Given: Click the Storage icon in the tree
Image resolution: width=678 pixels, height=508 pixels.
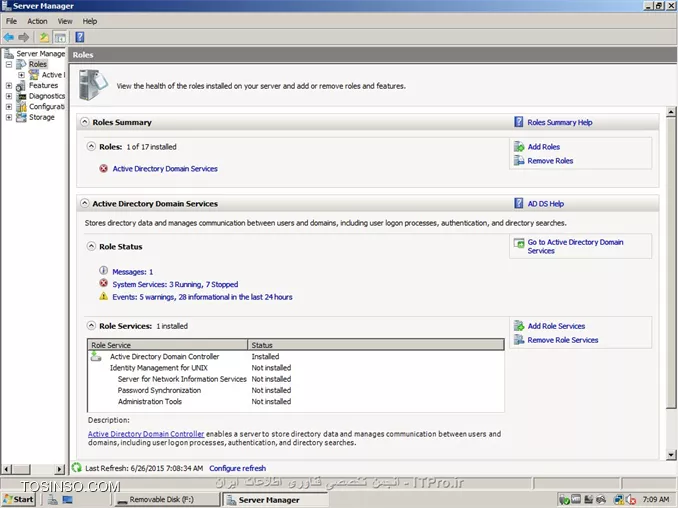Looking at the screenshot, I should (x=21, y=117).
